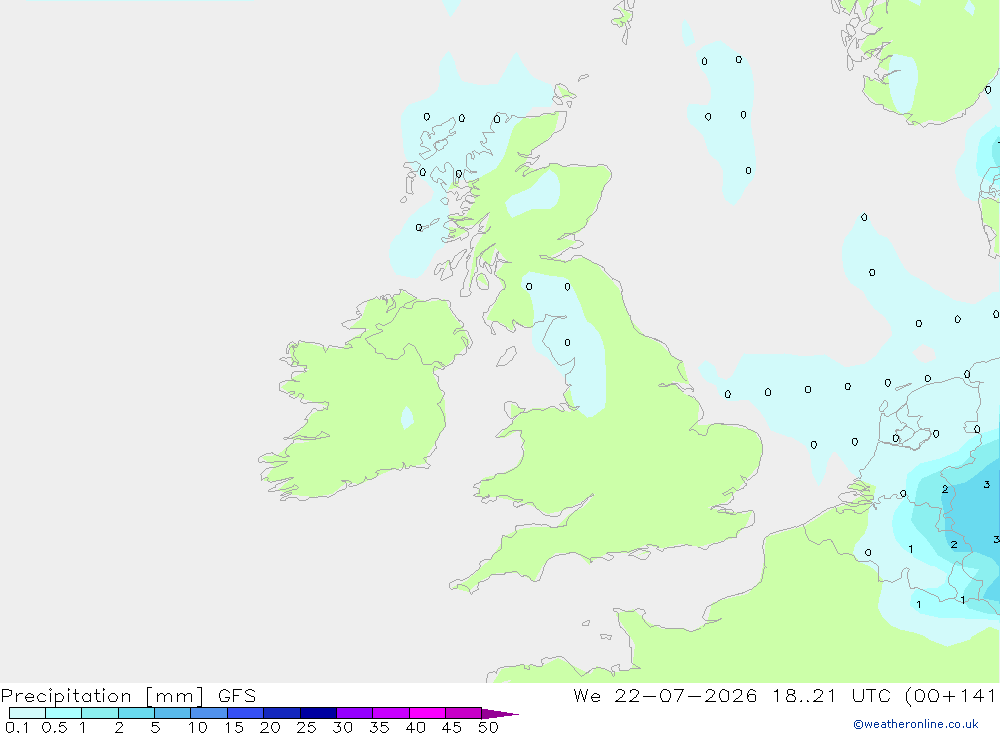Click the light-blue patch in northern Scotland
This screenshot has height=733, width=1000.
(x=534, y=193)
